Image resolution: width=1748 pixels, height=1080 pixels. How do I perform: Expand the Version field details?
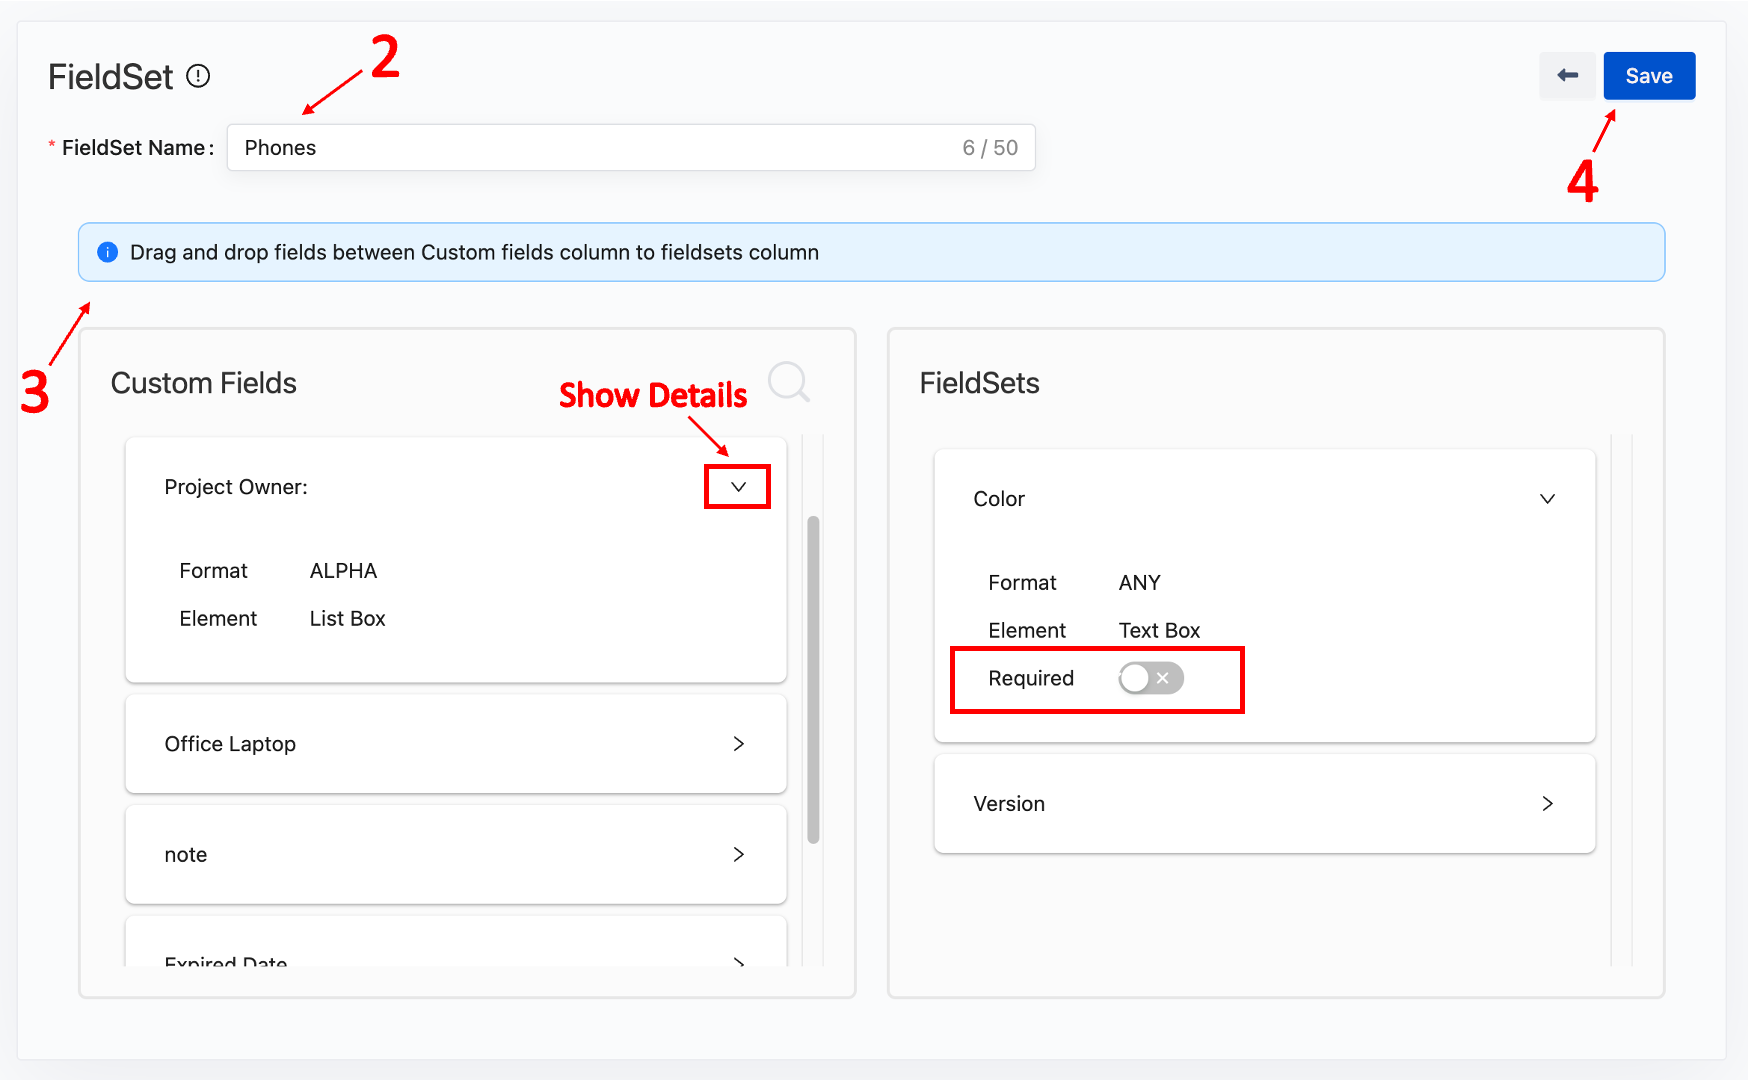[x=1547, y=804]
